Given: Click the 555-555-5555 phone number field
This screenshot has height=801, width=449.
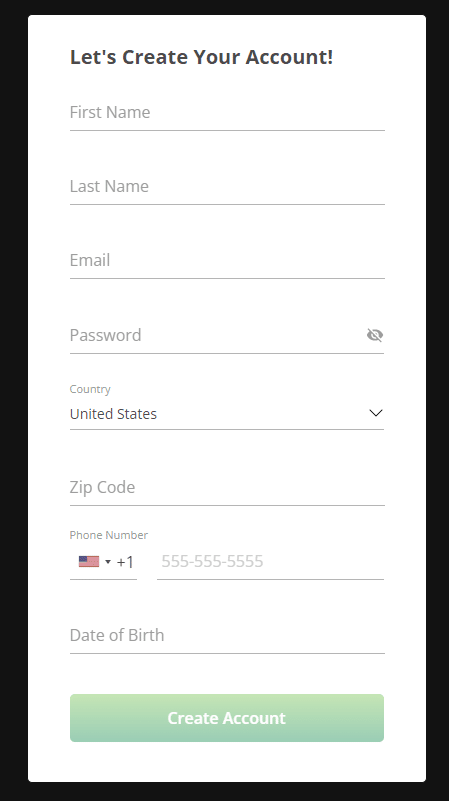Looking at the screenshot, I should click(x=270, y=561).
